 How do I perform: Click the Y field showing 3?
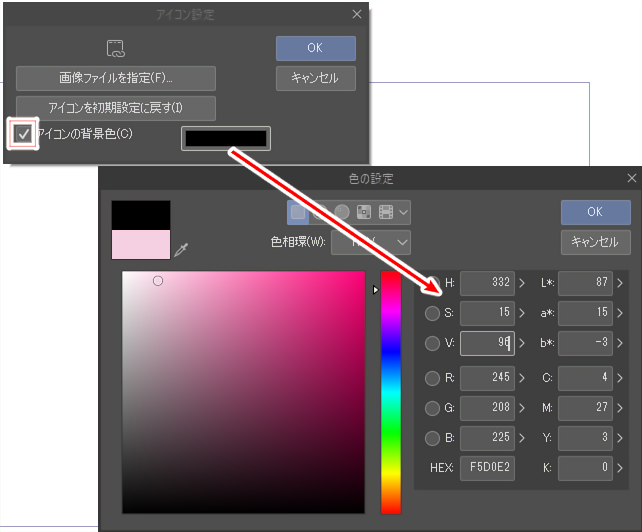pos(585,438)
